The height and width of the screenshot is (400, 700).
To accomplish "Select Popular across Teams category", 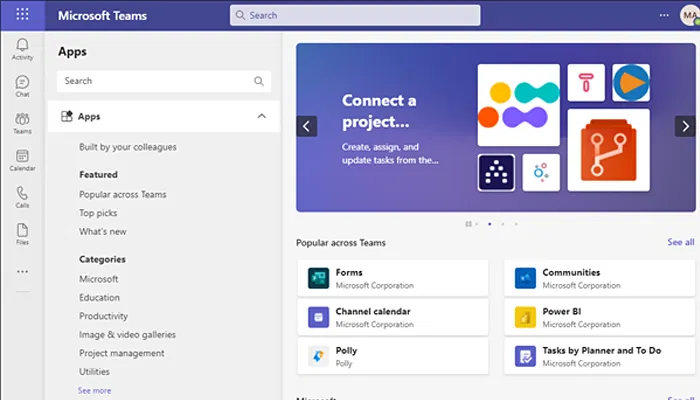I will click(x=123, y=195).
